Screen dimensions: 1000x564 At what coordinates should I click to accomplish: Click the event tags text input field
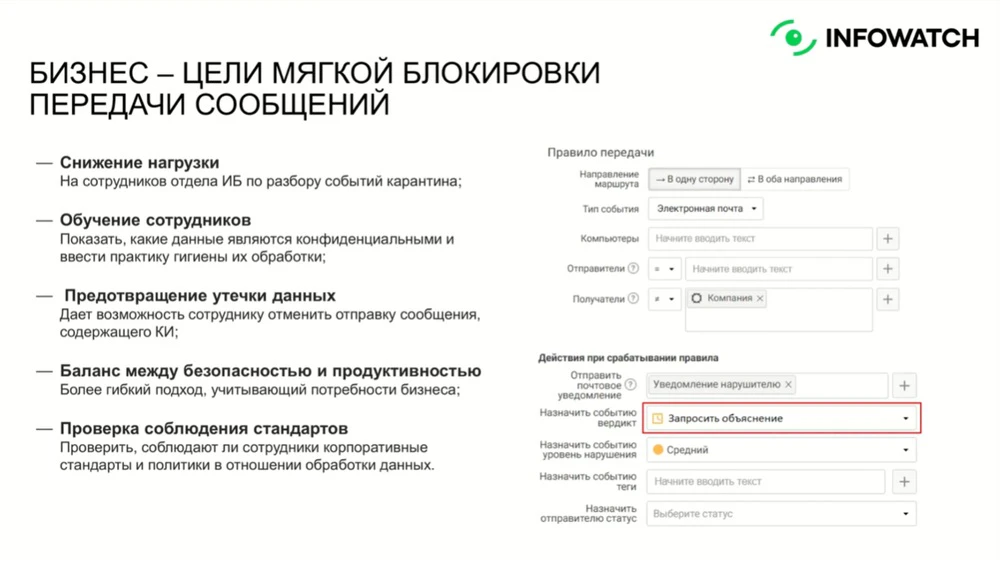[x=766, y=482]
